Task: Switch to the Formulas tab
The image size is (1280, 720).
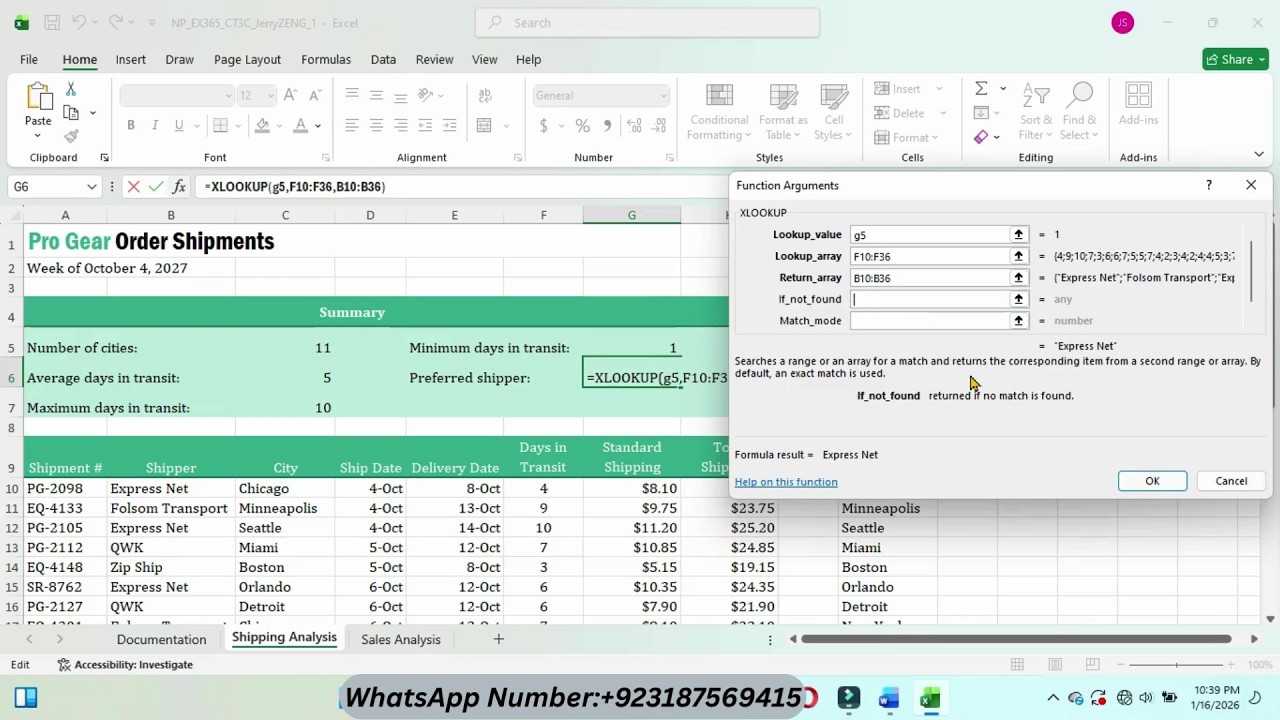Action: coord(326,59)
